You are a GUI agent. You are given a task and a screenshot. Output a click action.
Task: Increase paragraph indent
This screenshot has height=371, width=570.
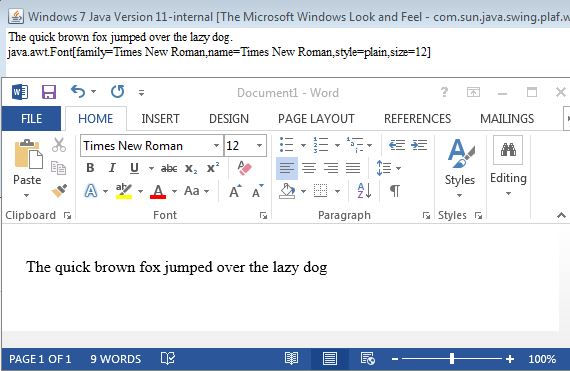click(419, 145)
